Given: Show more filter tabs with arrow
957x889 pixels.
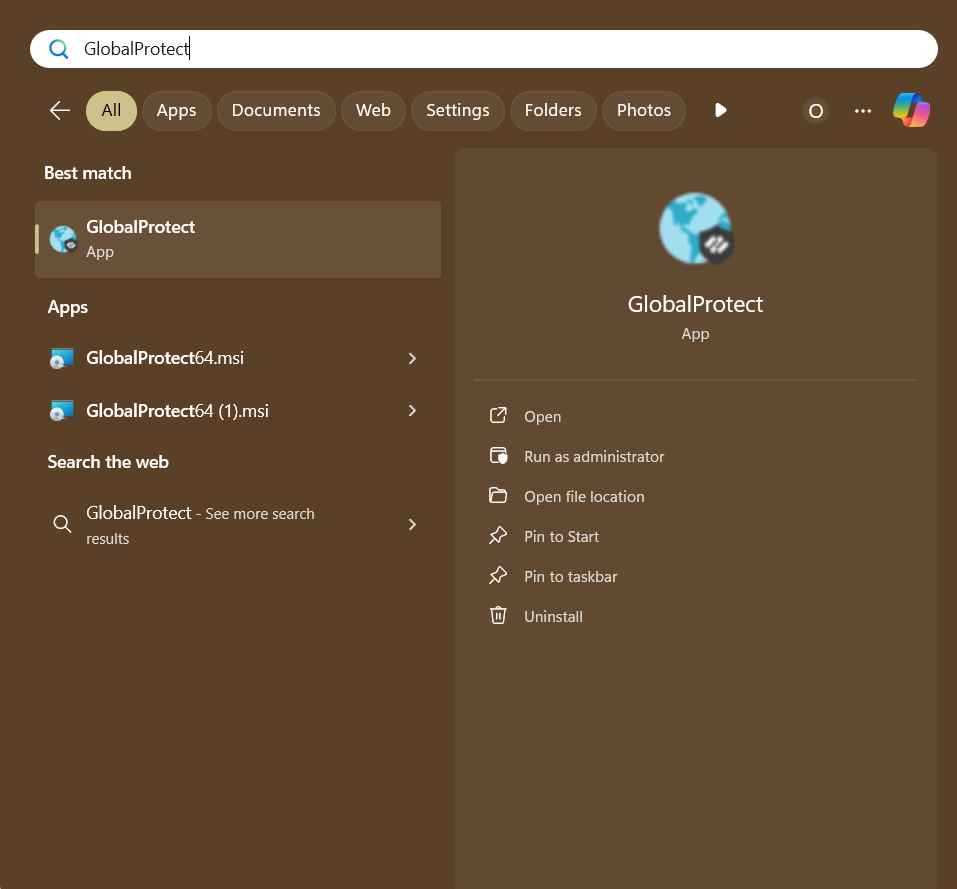Looking at the screenshot, I should (x=720, y=110).
